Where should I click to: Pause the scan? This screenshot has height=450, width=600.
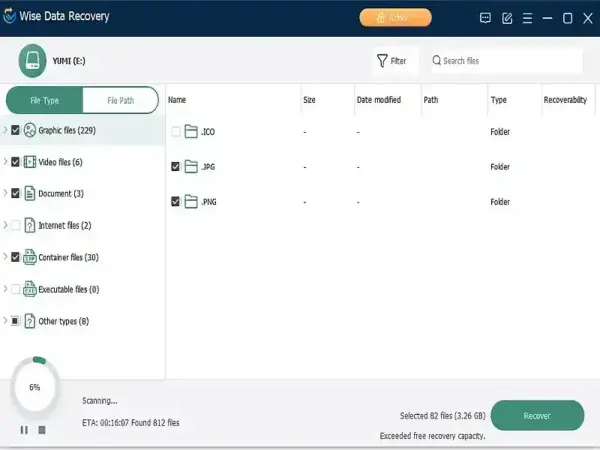[24, 430]
